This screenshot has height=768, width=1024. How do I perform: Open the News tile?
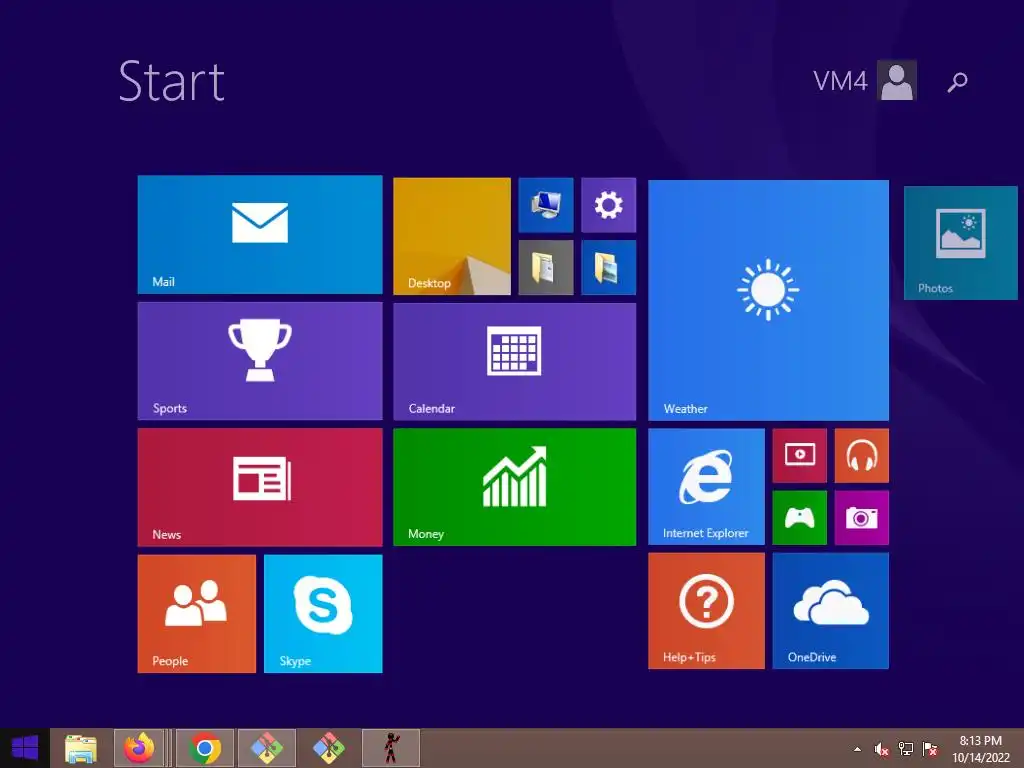[x=260, y=487]
